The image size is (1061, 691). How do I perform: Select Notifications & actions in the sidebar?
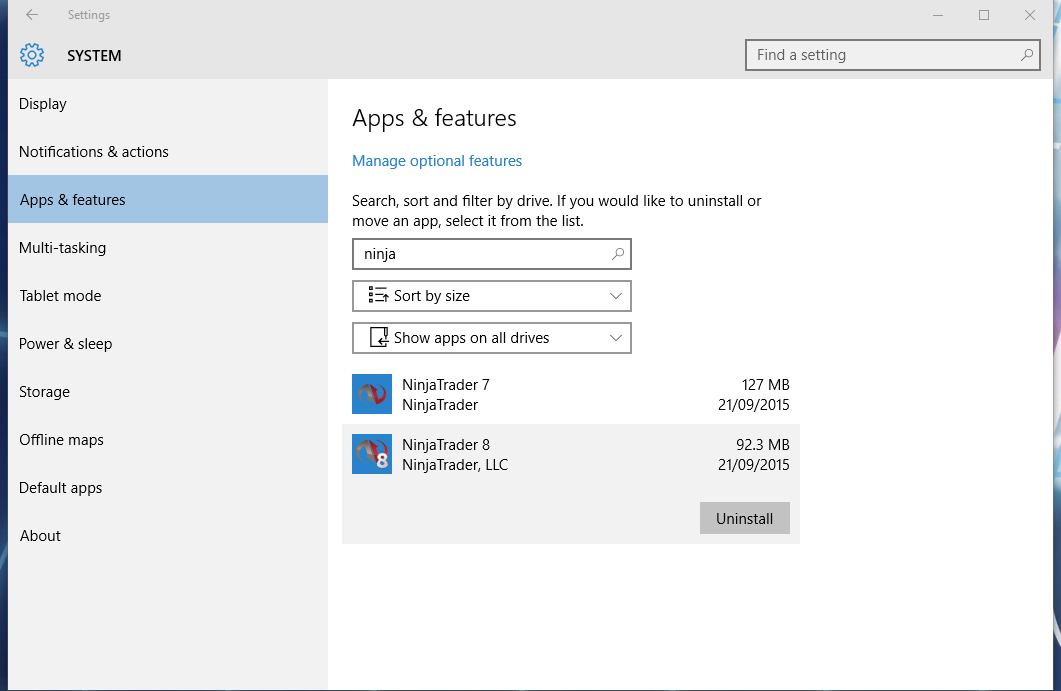[x=94, y=152]
